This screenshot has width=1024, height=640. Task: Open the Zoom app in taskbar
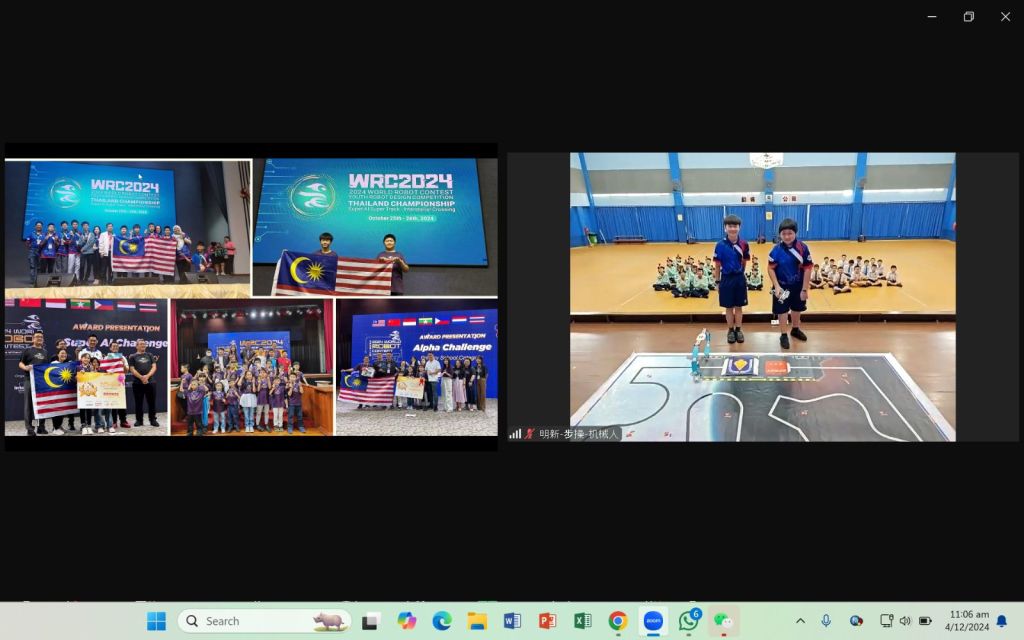653,621
